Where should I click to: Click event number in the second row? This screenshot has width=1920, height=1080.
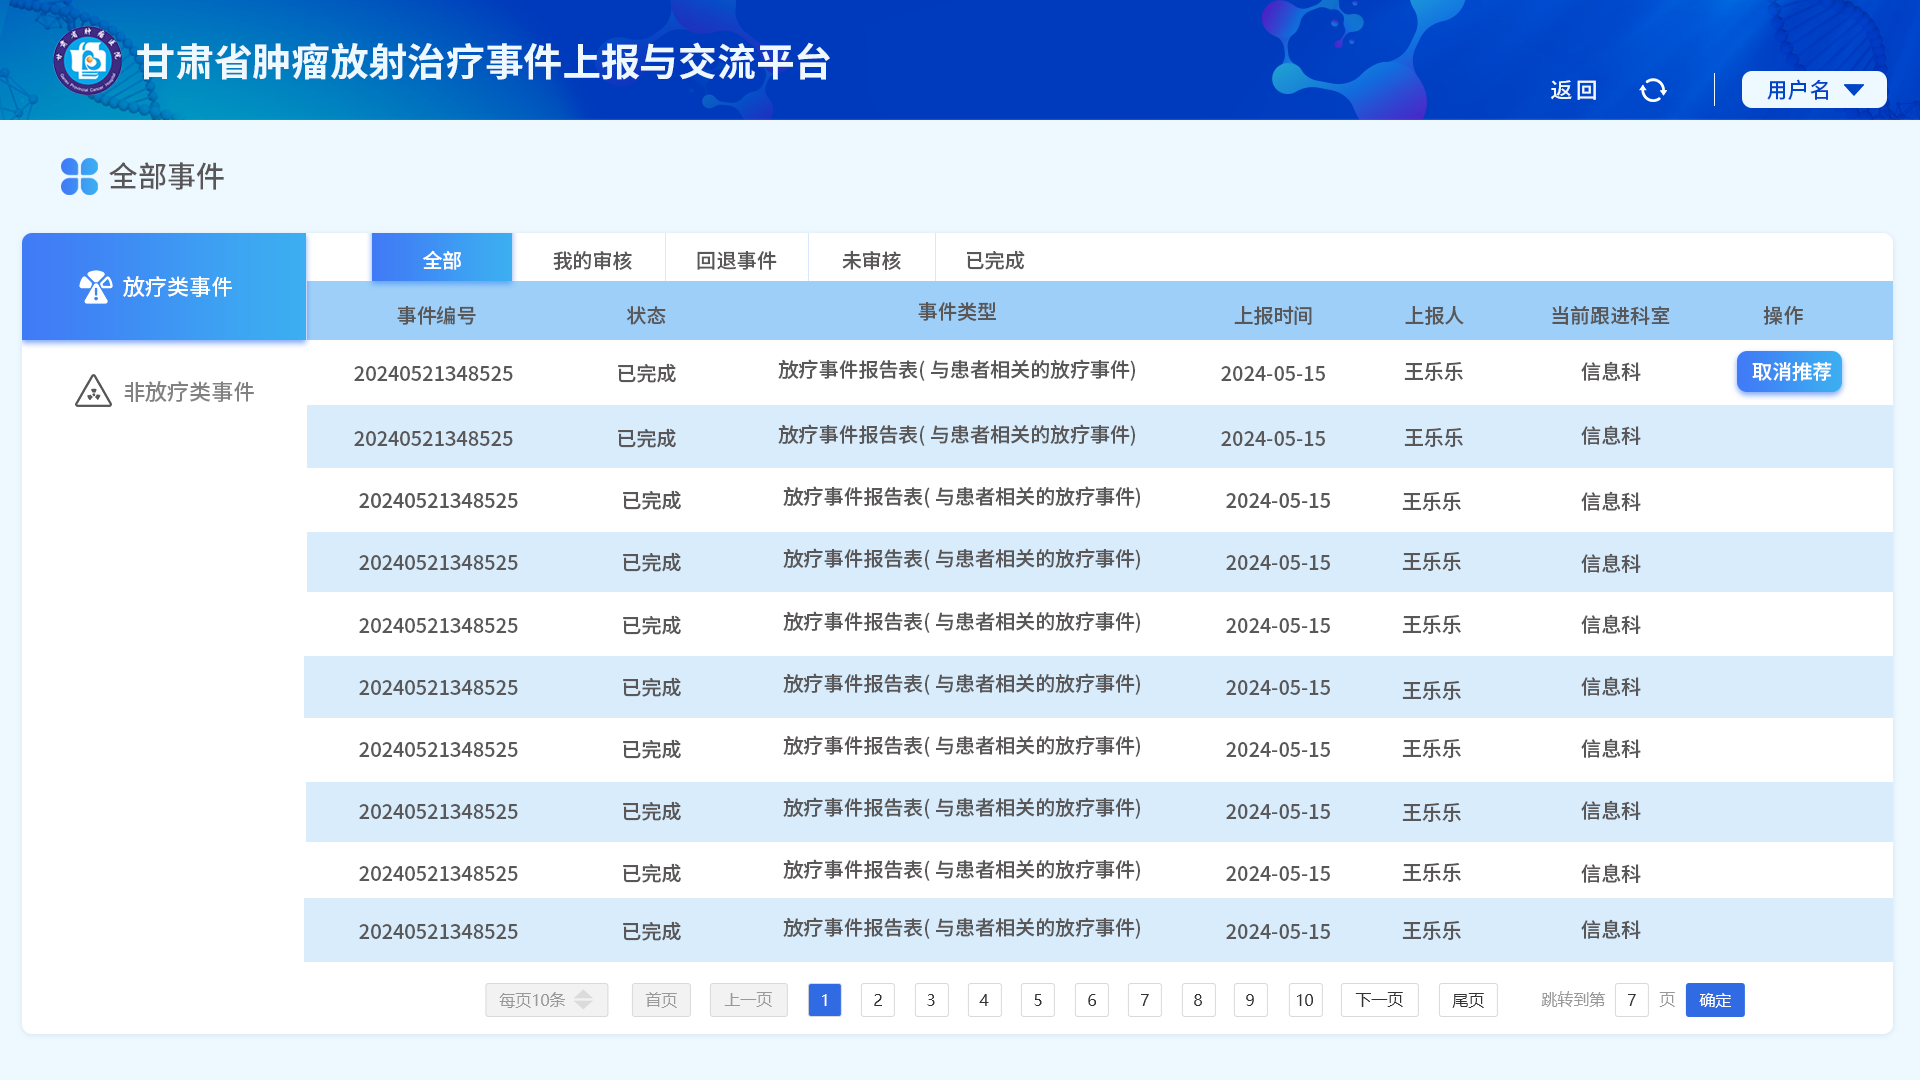tap(433, 439)
